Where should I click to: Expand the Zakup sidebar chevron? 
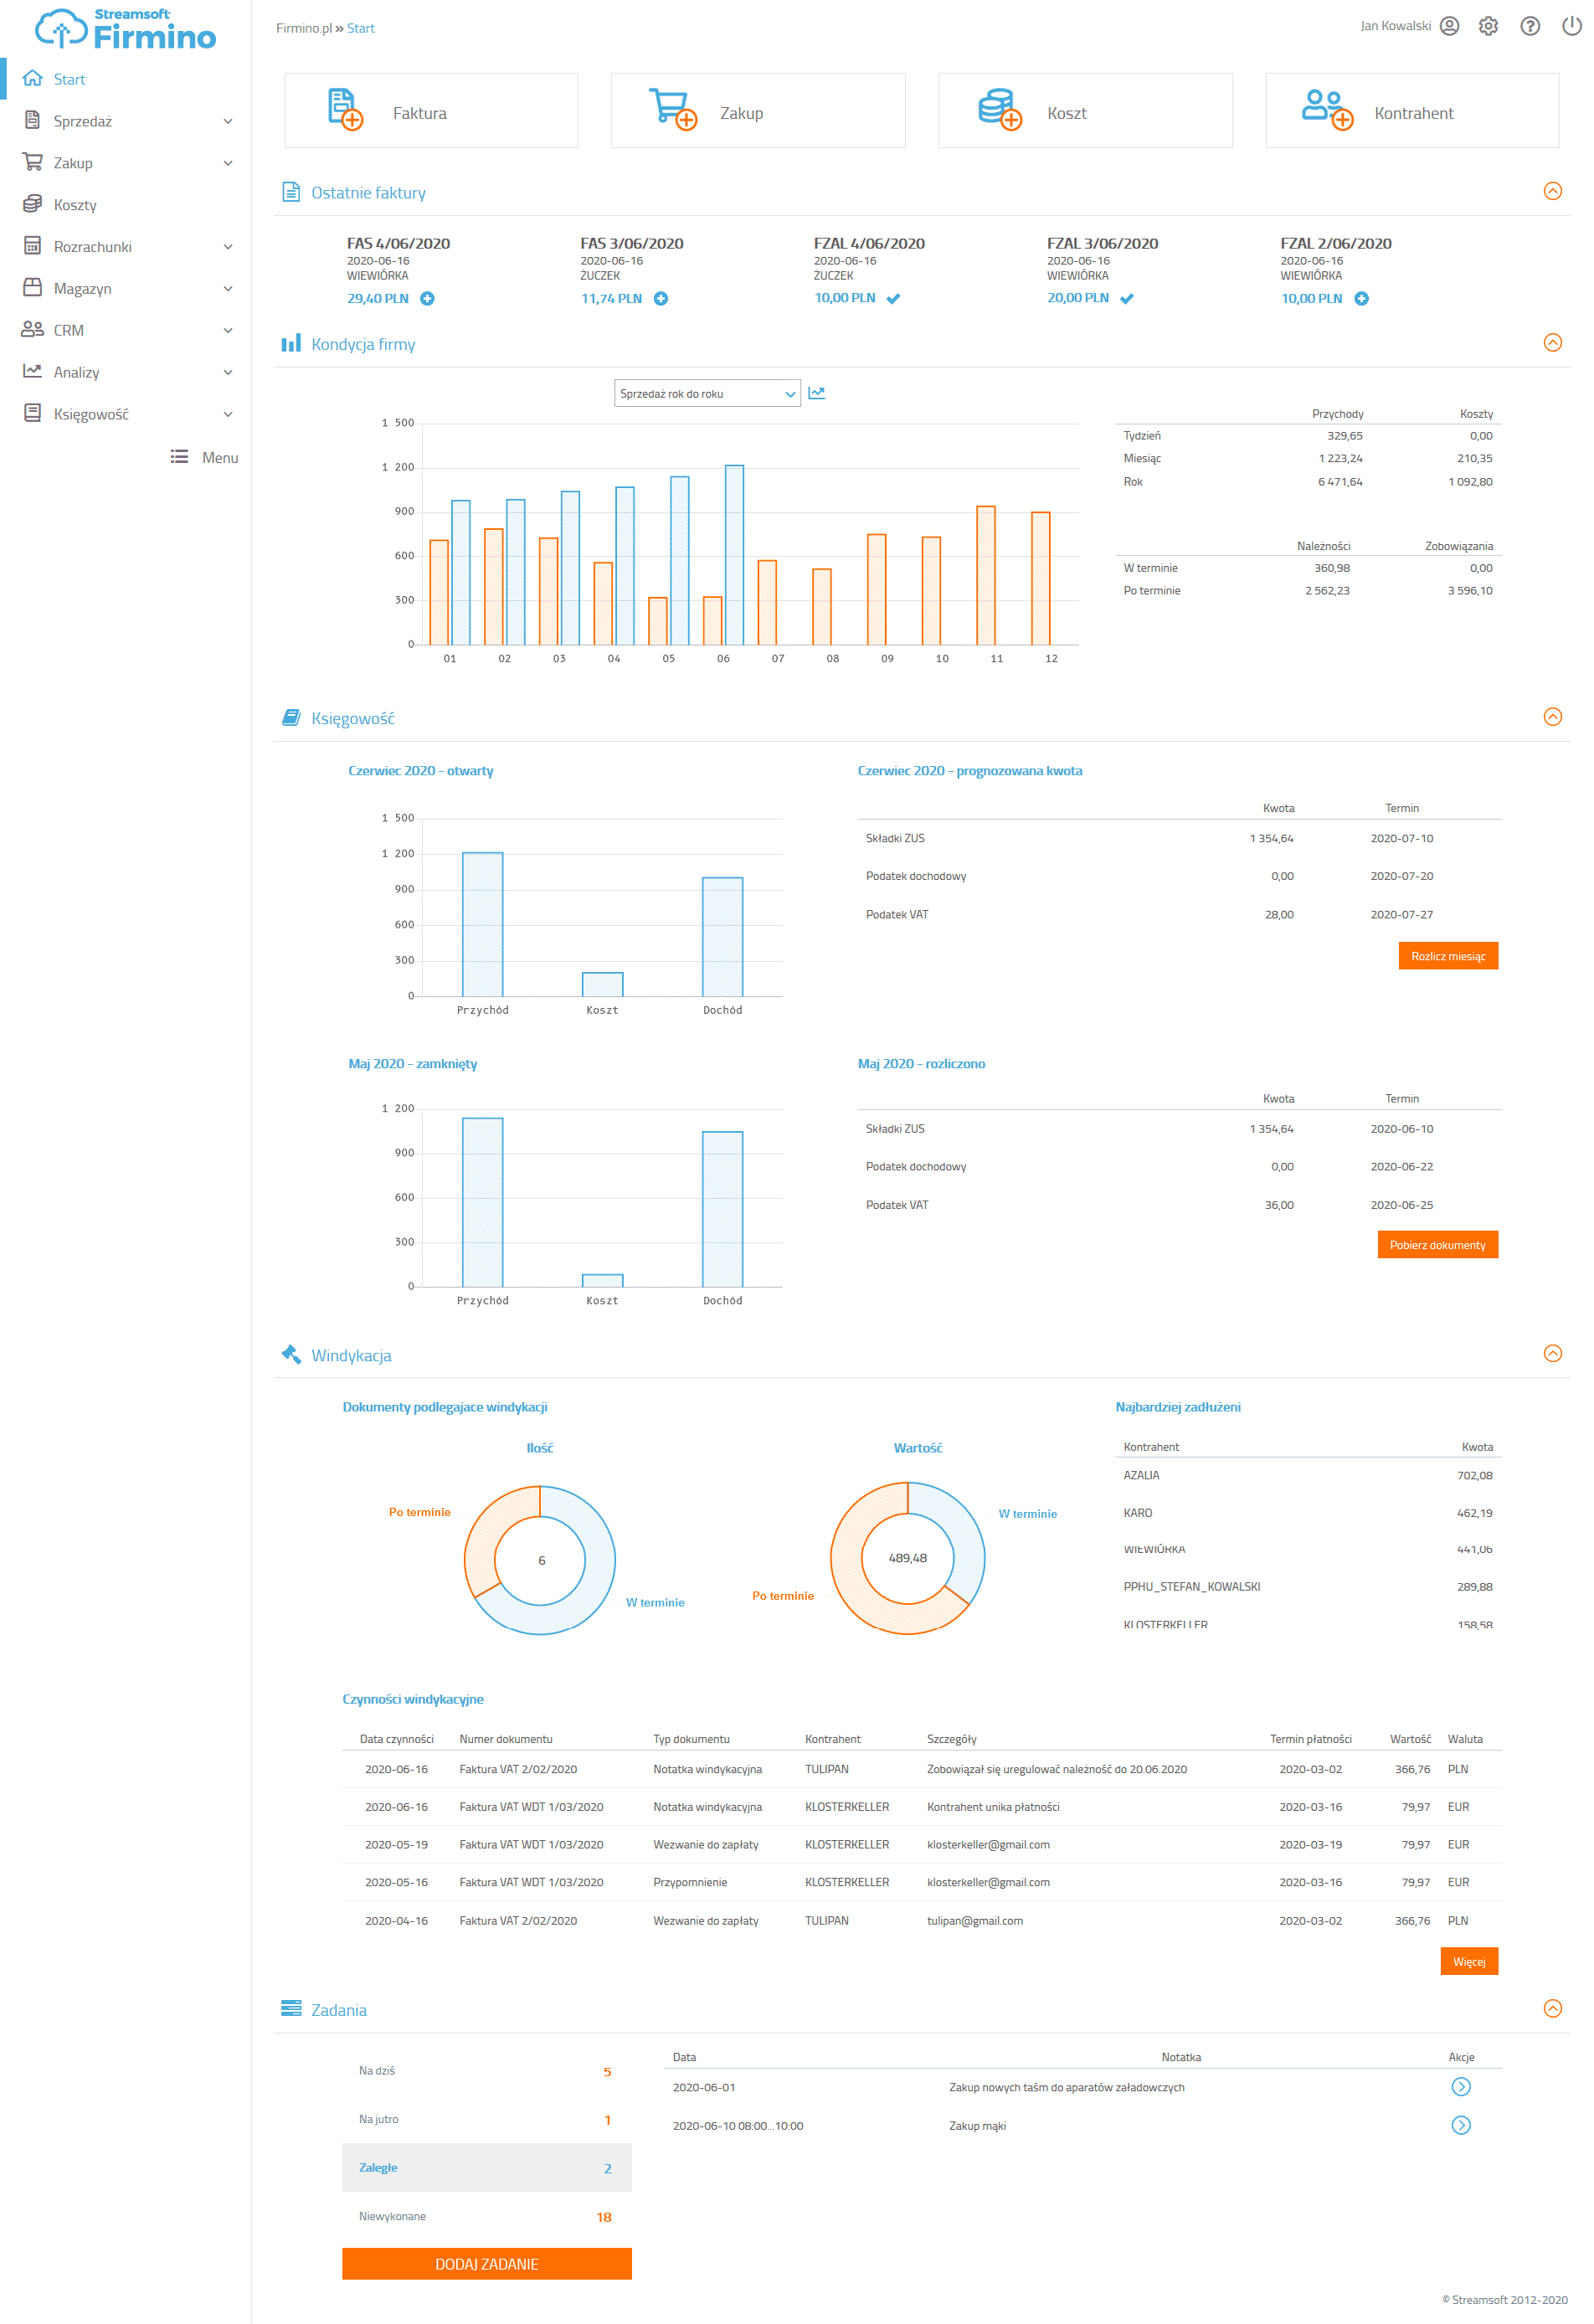click(228, 163)
